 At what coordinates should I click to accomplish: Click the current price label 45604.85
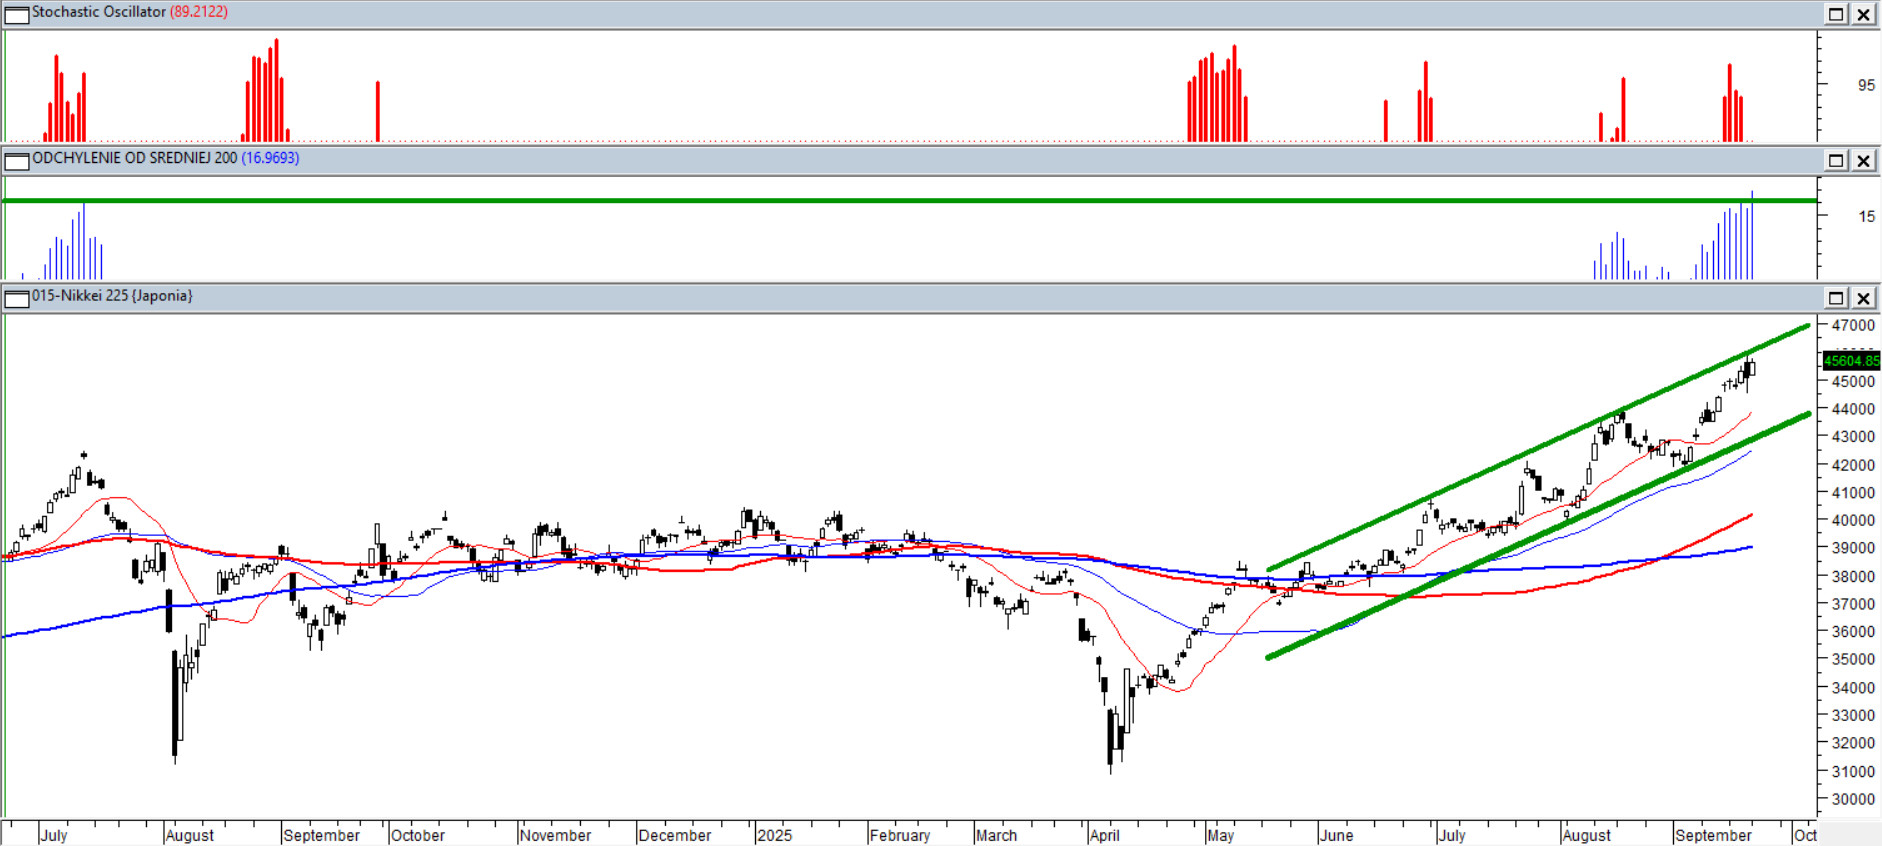tap(1850, 360)
